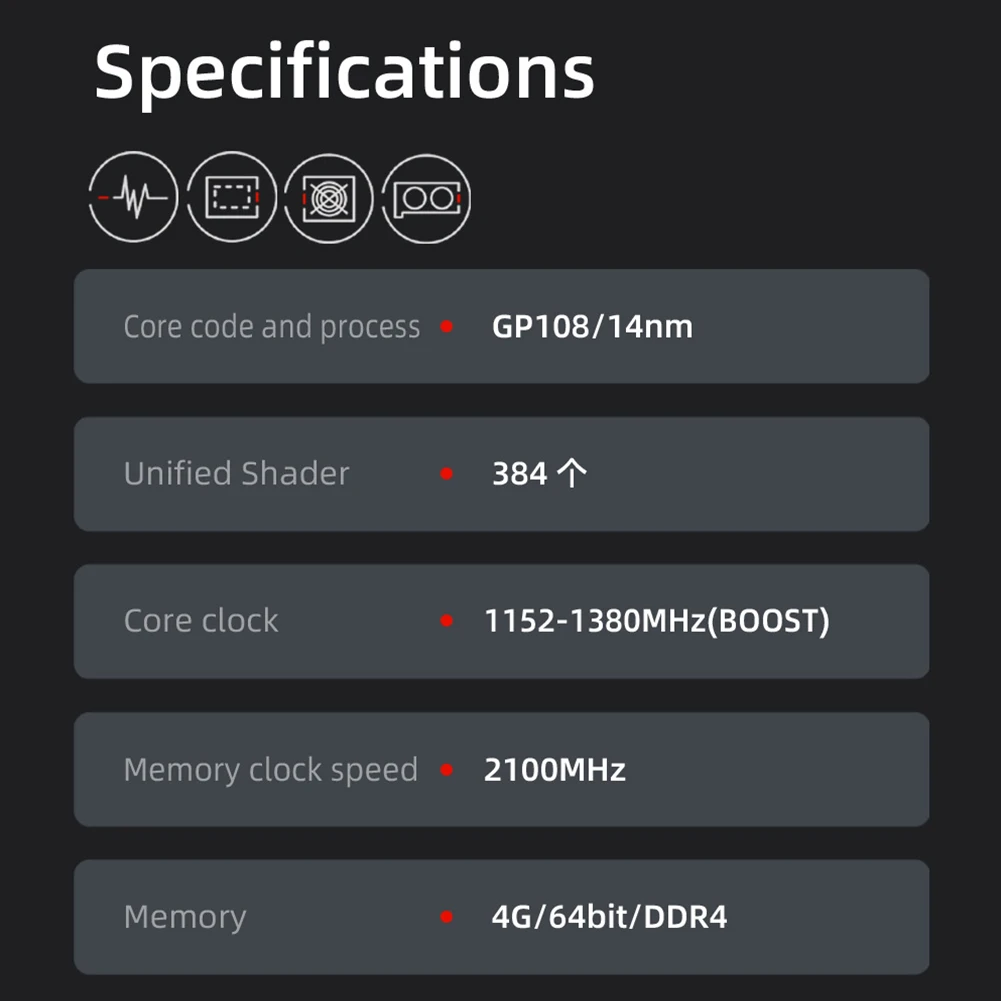Click the red dot beside Core clock

click(447, 621)
